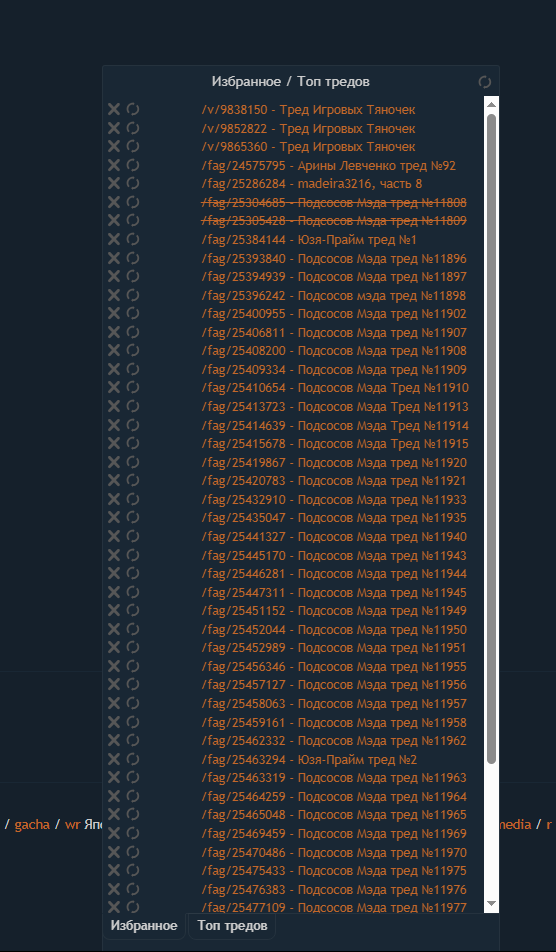This screenshot has height=952, width=556.
Task: Refresh the Подсосов Мэда Тред №11913 row
Action: [133, 406]
